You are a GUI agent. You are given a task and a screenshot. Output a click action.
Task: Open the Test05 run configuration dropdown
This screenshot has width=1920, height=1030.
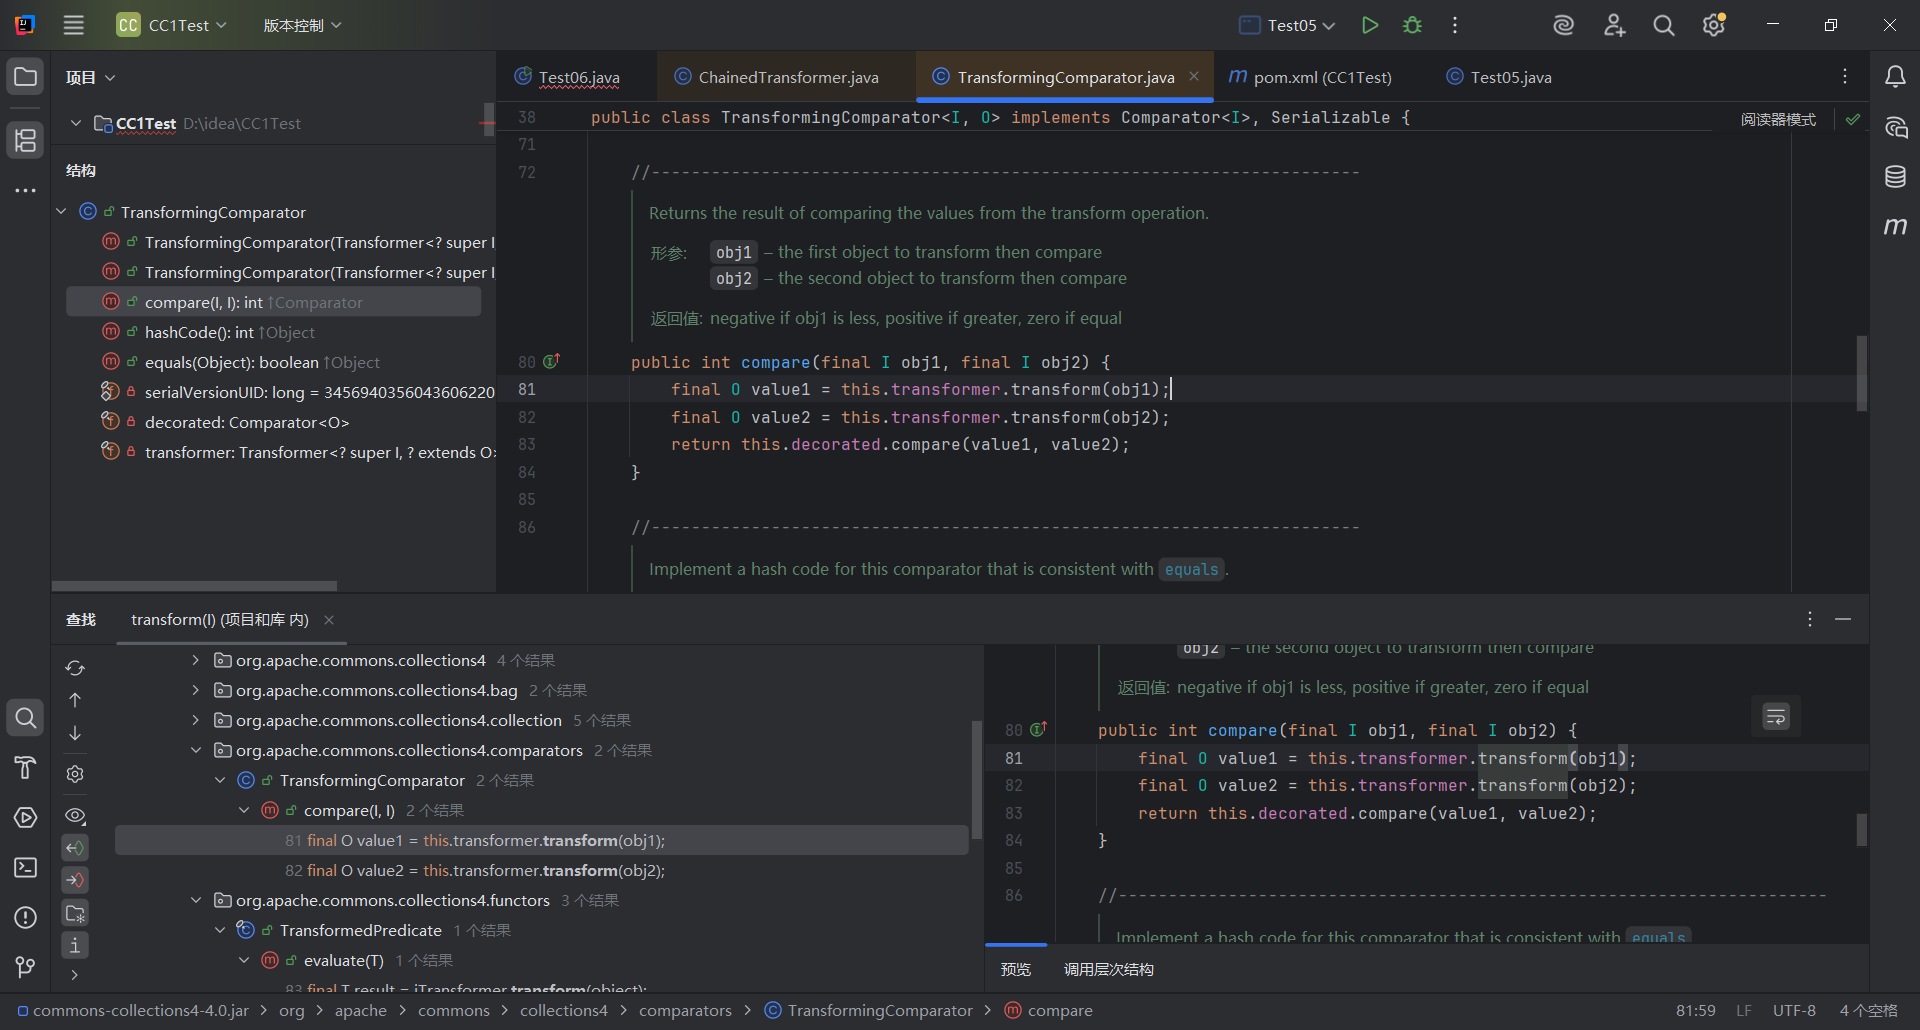point(1287,25)
